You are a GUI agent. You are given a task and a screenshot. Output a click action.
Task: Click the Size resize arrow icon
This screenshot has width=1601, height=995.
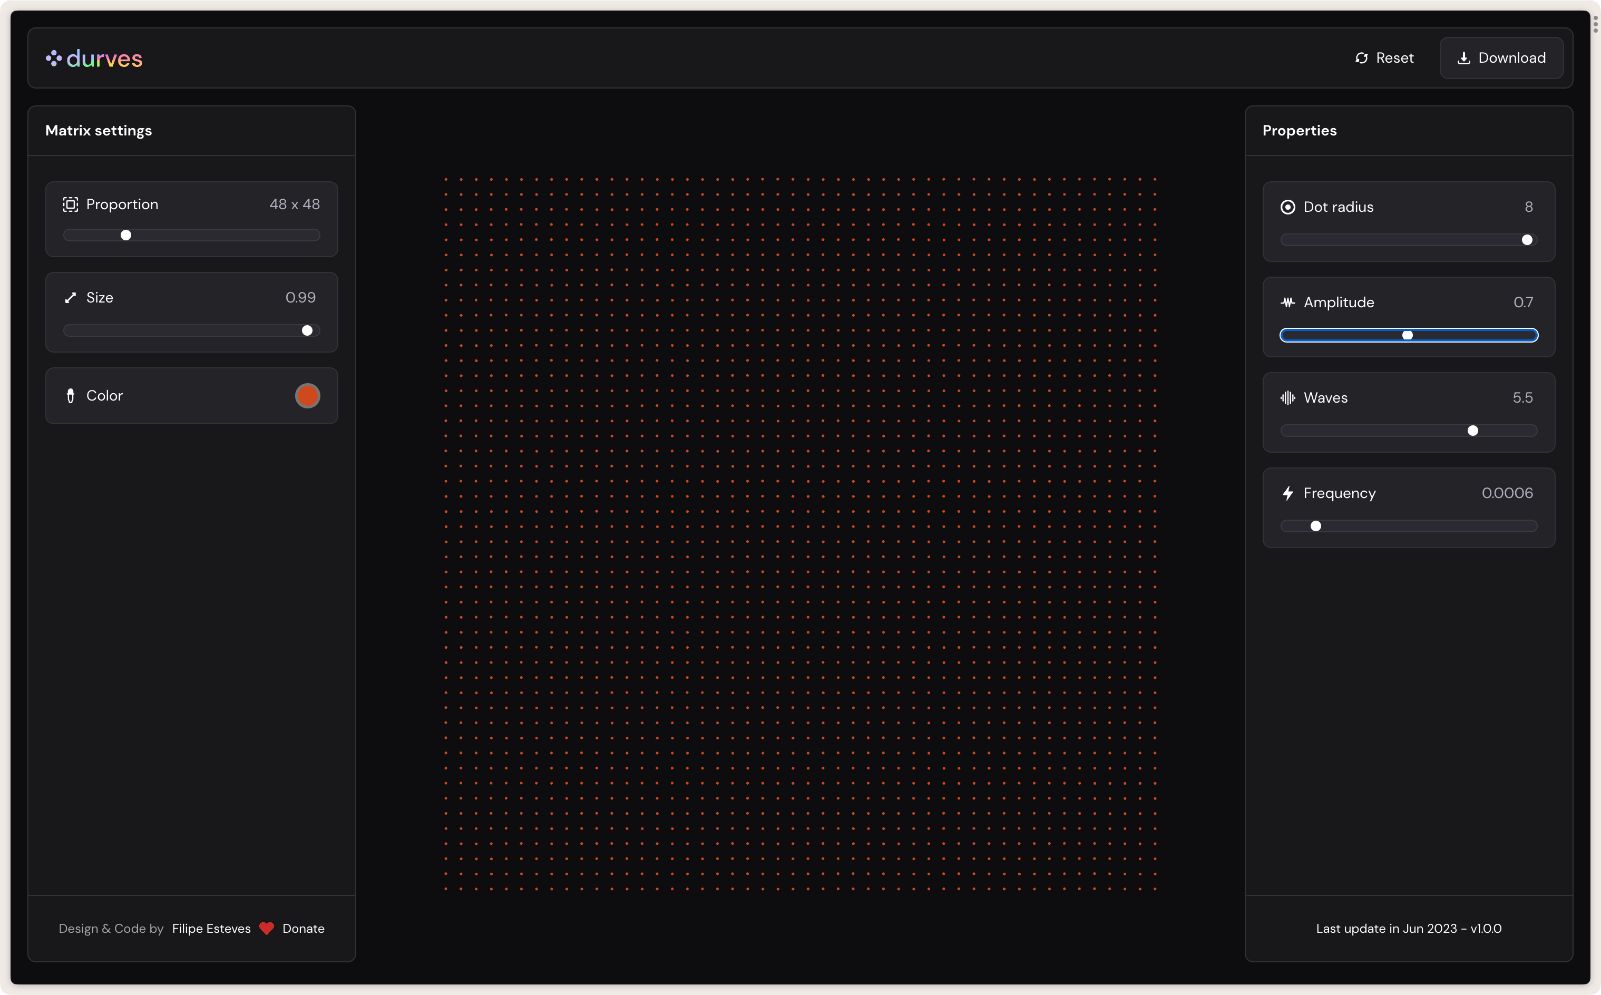(x=70, y=298)
